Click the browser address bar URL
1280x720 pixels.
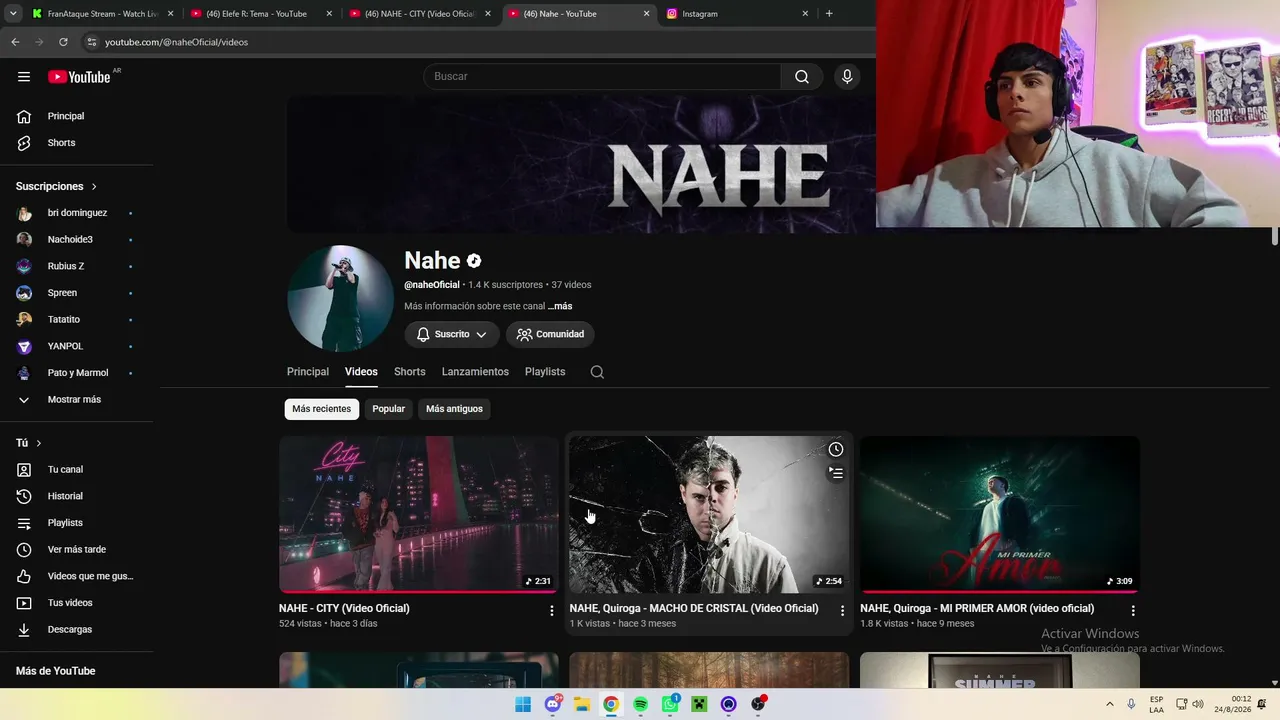[177, 42]
